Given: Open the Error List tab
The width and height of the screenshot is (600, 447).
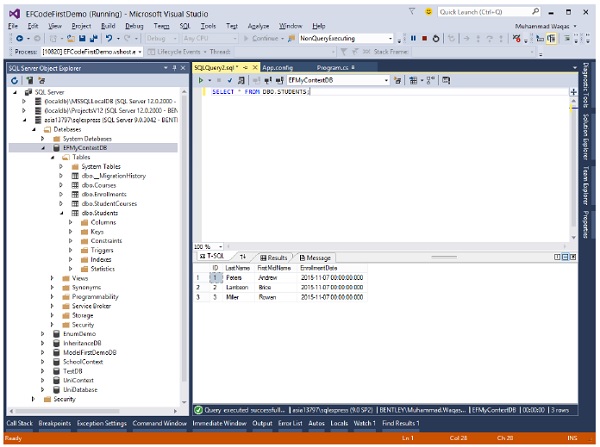Looking at the screenshot, I should pyautogui.click(x=290, y=423).
